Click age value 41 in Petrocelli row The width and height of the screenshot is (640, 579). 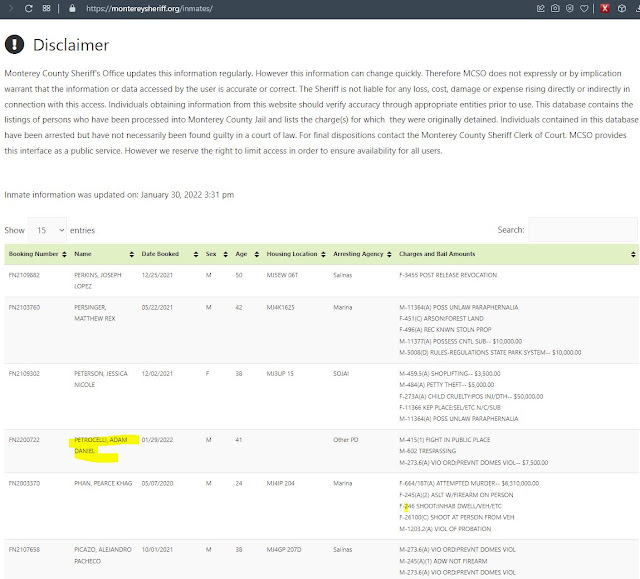[x=239, y=439]
